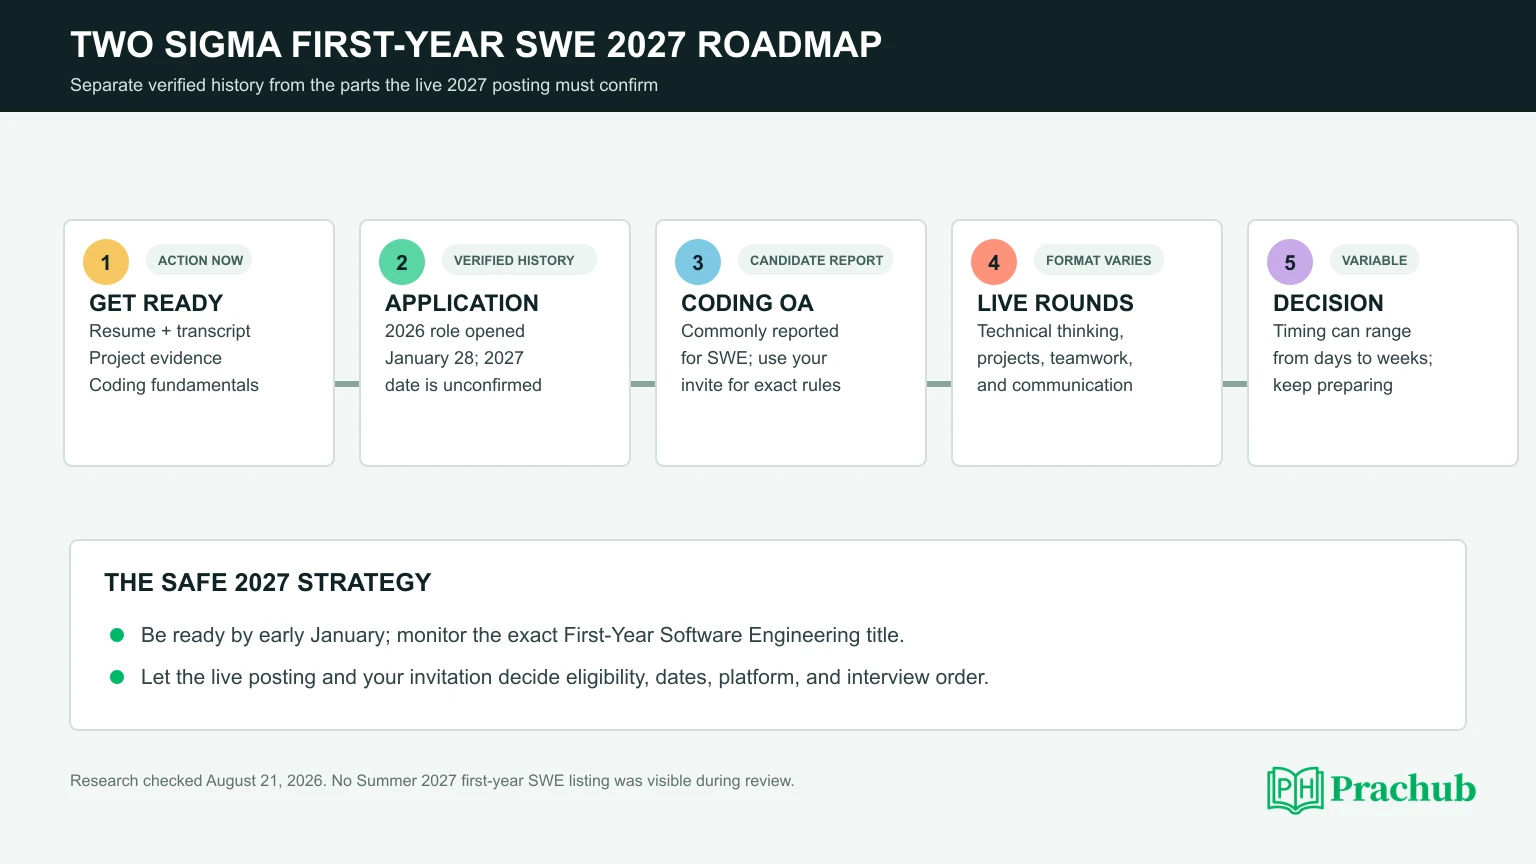1536x864 pixels.
Task: Click the Prachub brand name
Action: click(x=1403, y=789)
